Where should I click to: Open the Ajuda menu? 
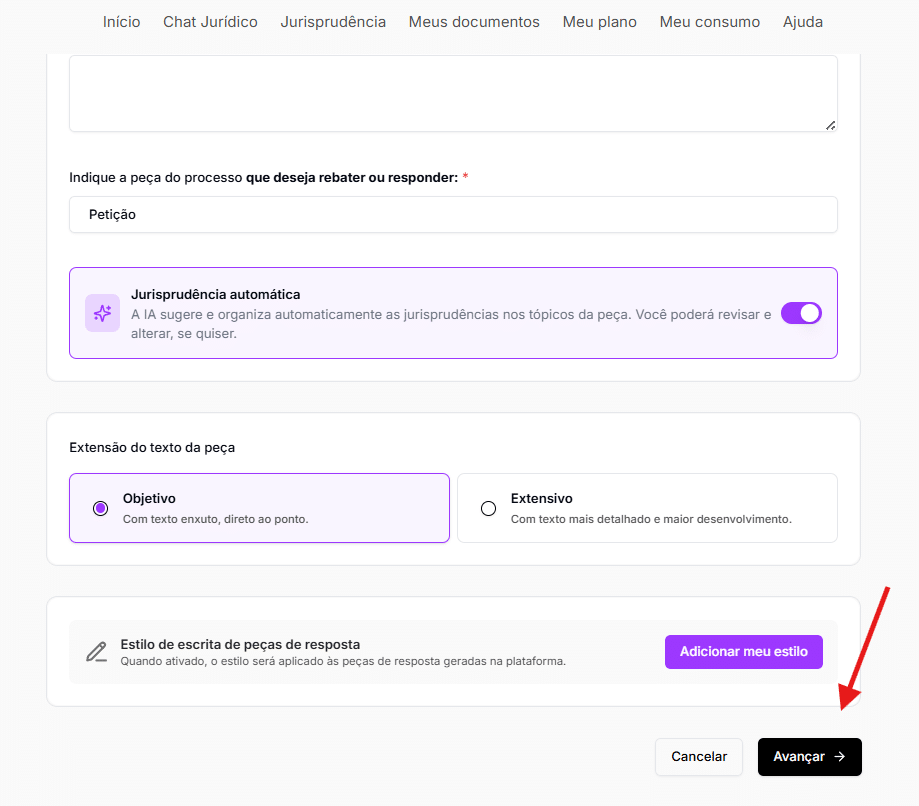(x=803, y=22)
